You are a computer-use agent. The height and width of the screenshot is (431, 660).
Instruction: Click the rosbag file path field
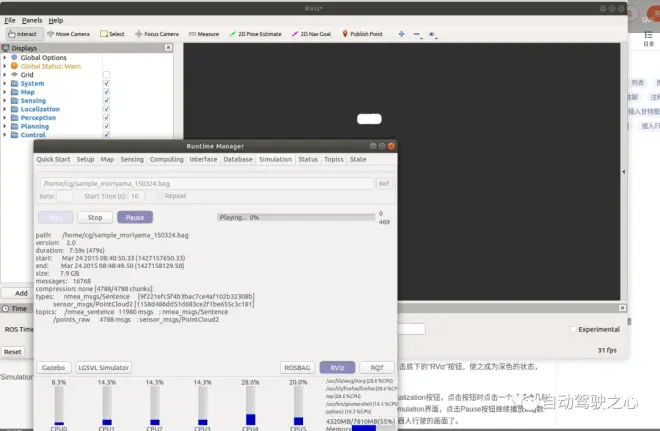click(207, 184)
